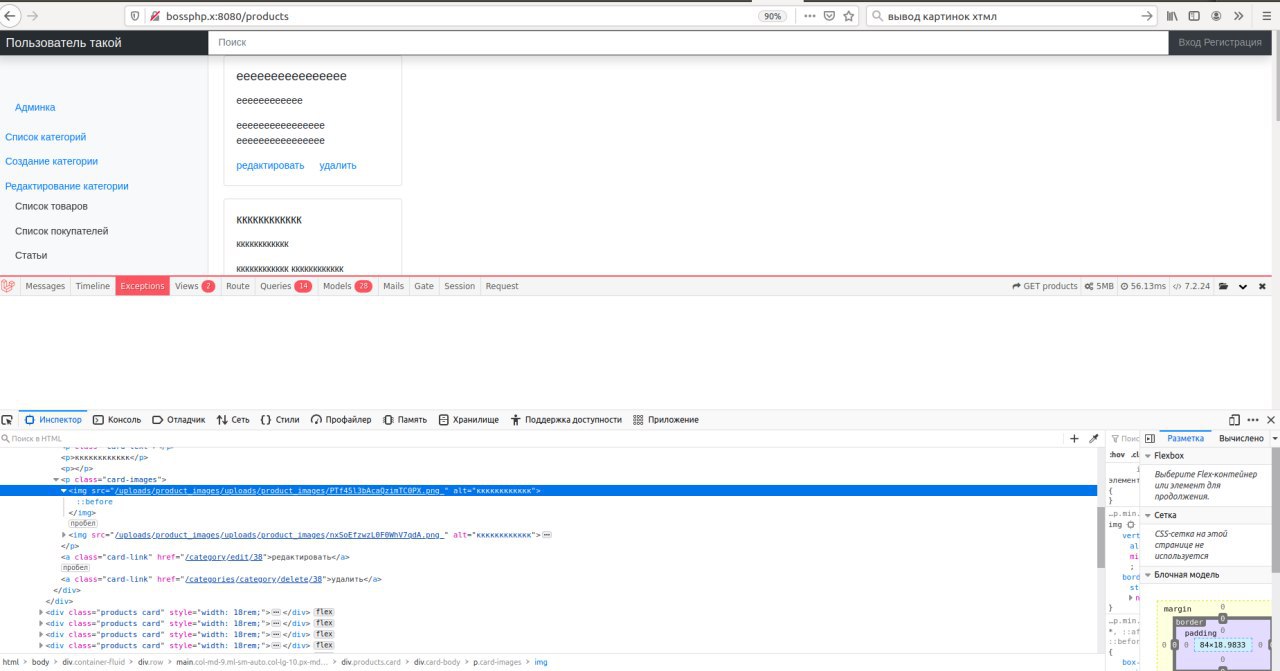Save page to Pocket icon
This screenshot has width=1280, height=671.
click(829, 16)
